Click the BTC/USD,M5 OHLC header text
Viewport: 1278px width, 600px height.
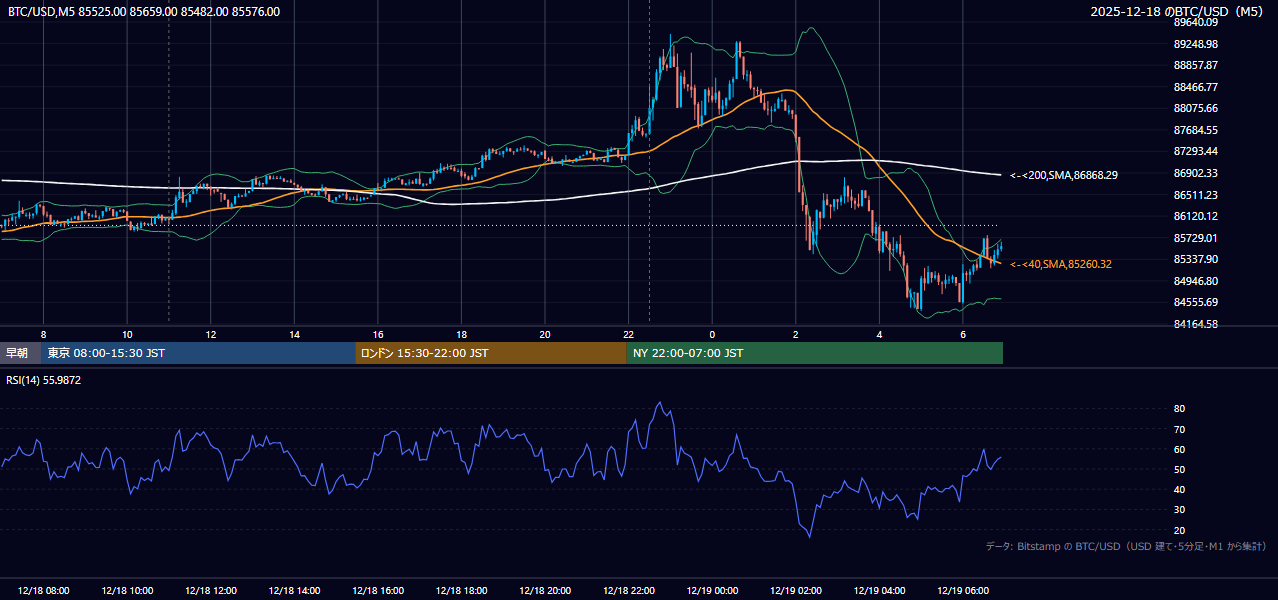144,12
